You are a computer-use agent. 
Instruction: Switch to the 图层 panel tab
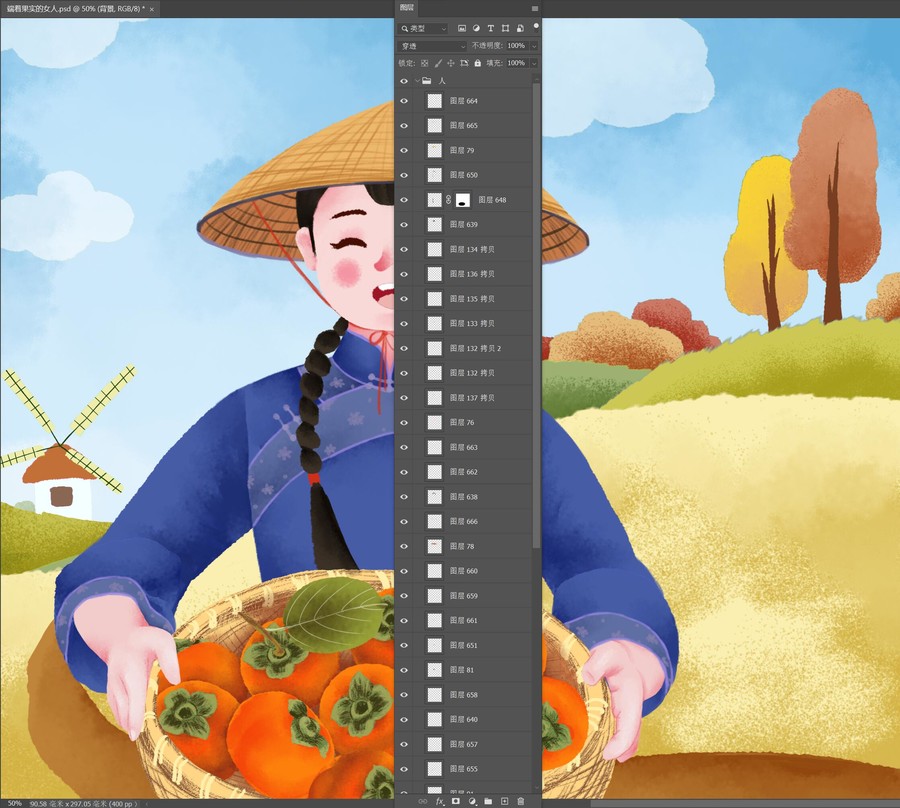[407, 8]
